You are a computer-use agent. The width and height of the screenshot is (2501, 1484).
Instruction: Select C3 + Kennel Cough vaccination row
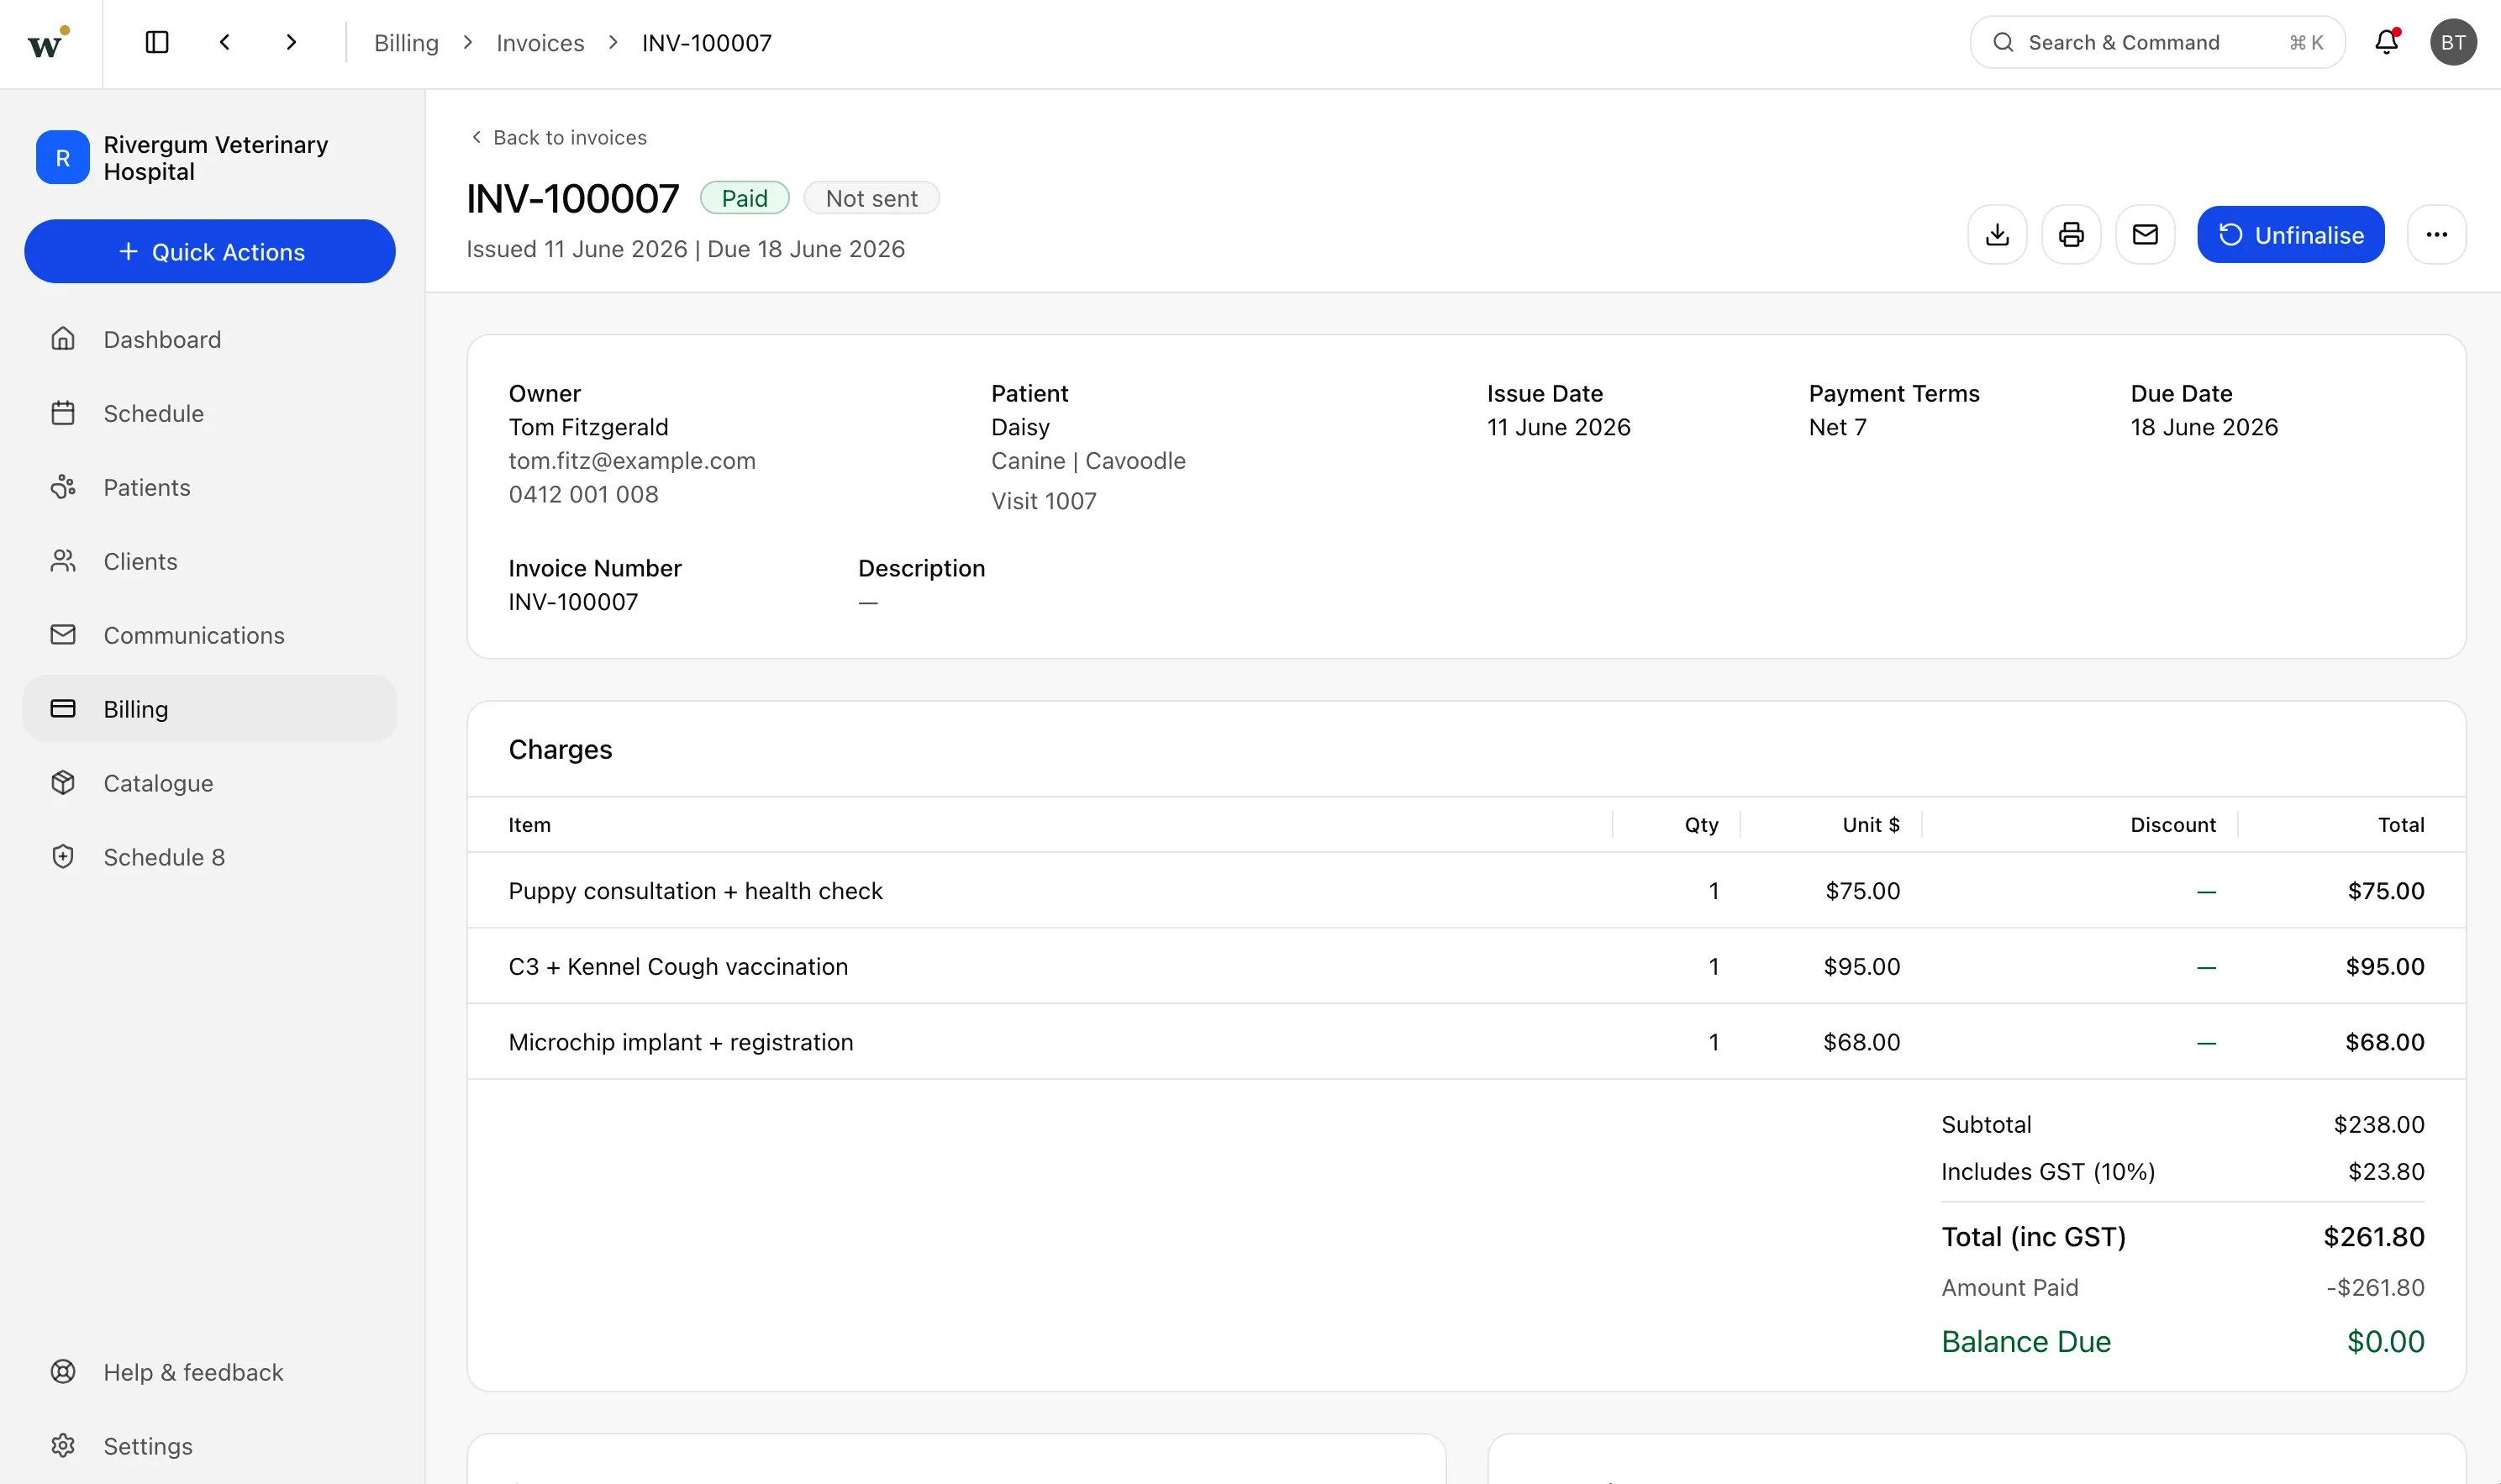[1466, 966]
